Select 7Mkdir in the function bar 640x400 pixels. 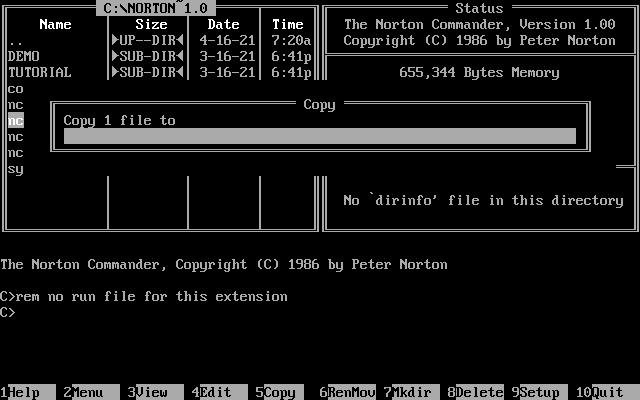coord(411,392)
